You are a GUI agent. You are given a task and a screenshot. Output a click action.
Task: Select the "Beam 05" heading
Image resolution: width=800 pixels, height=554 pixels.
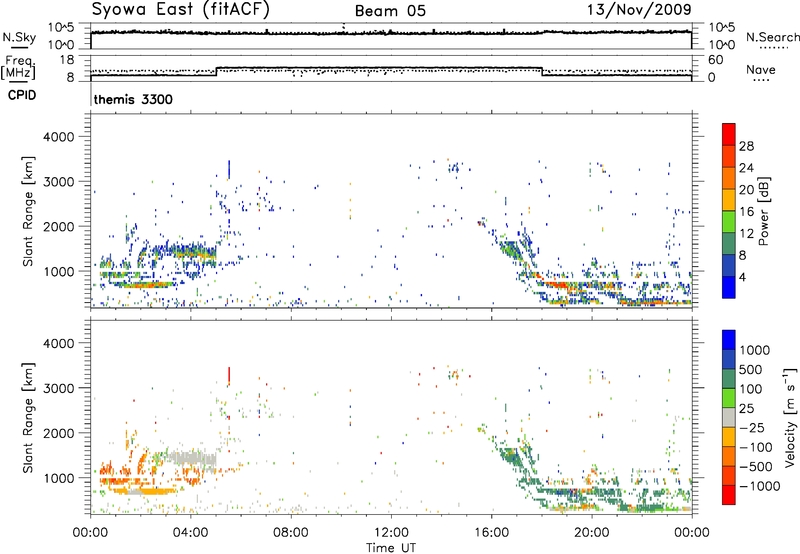point(390,11)
